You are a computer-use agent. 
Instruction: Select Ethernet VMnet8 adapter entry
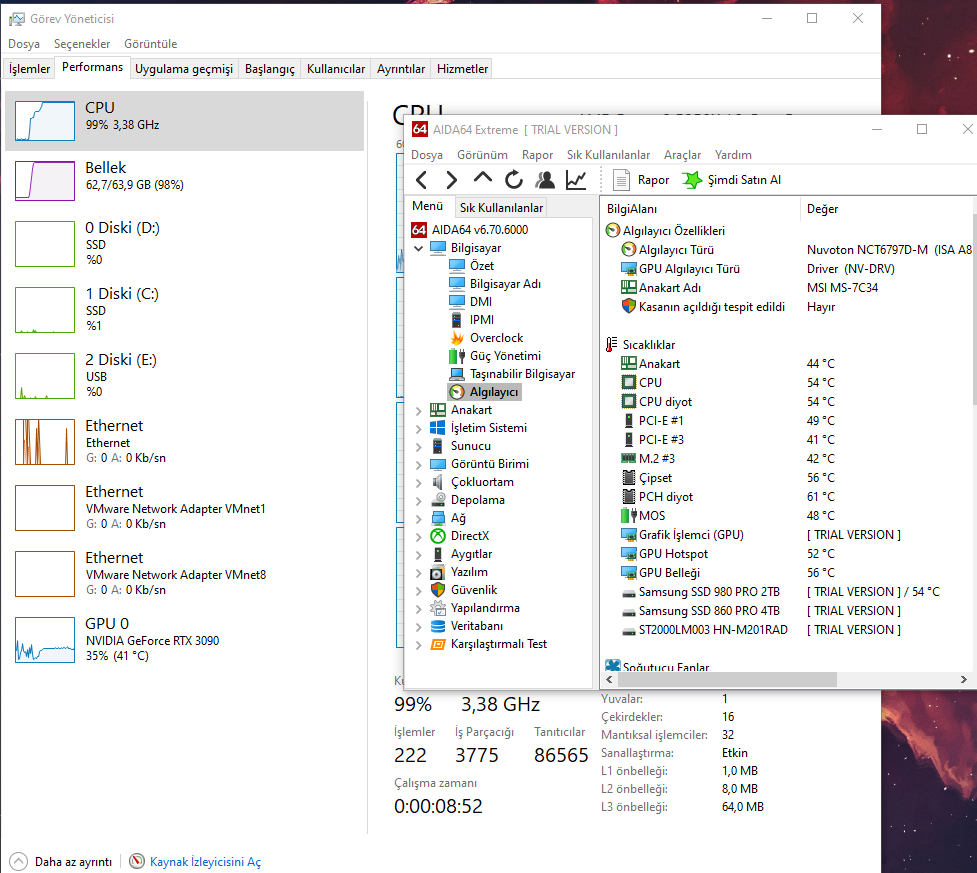pos(184,573)
